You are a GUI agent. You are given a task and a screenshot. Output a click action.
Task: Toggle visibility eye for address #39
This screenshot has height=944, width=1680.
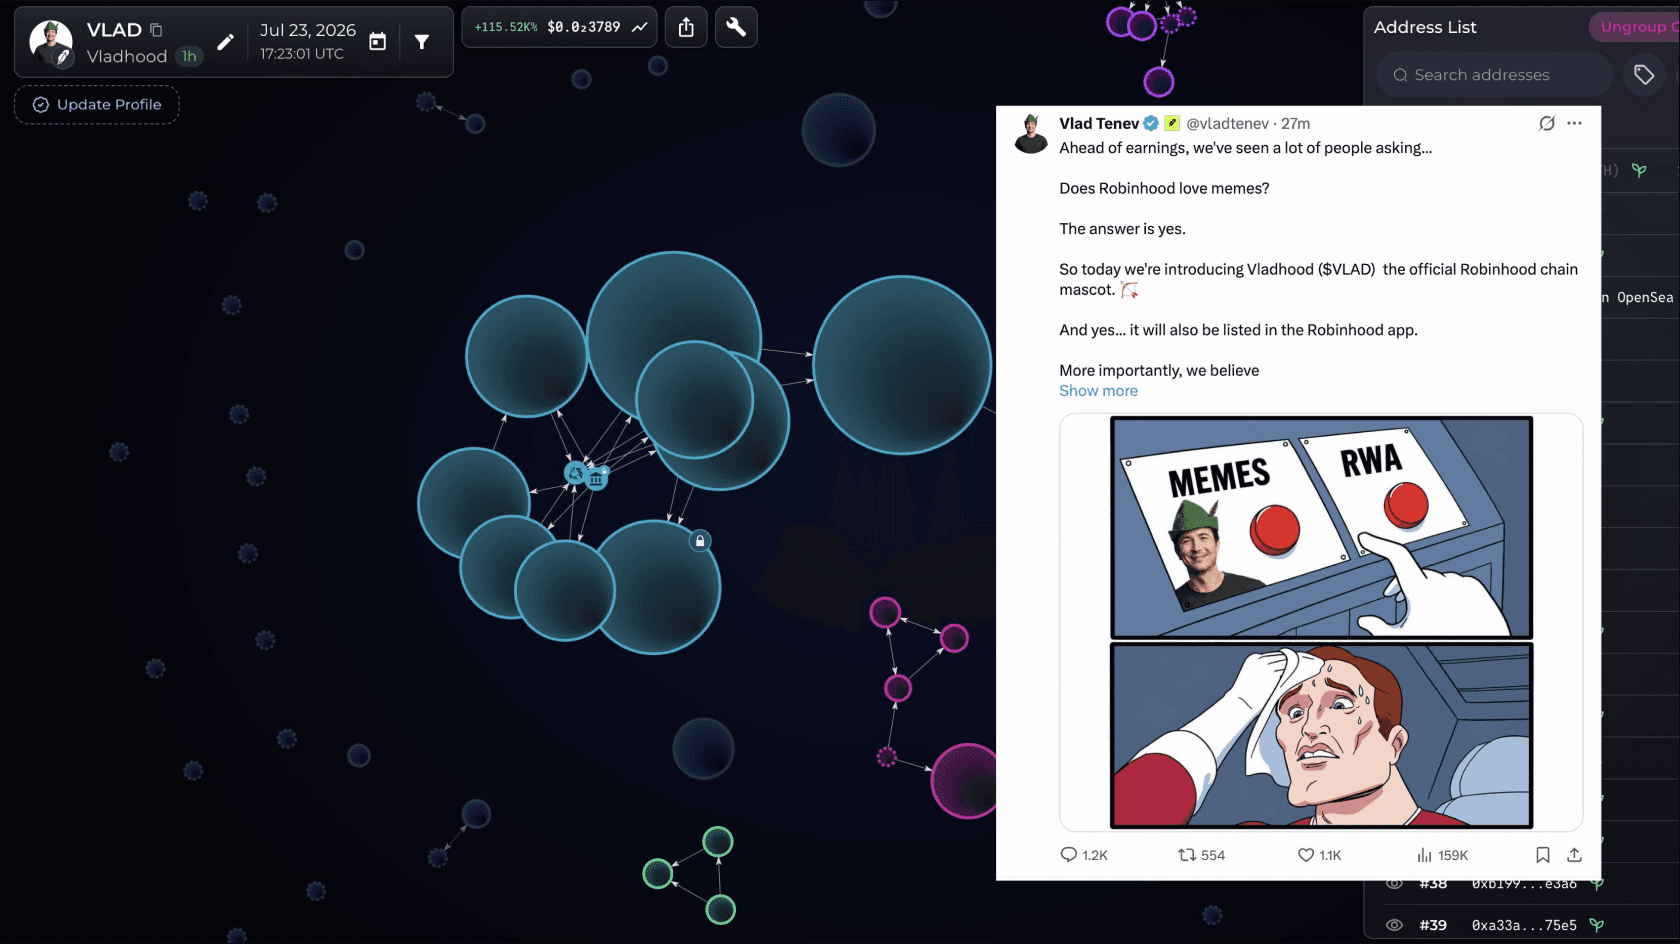(1394, 925)
